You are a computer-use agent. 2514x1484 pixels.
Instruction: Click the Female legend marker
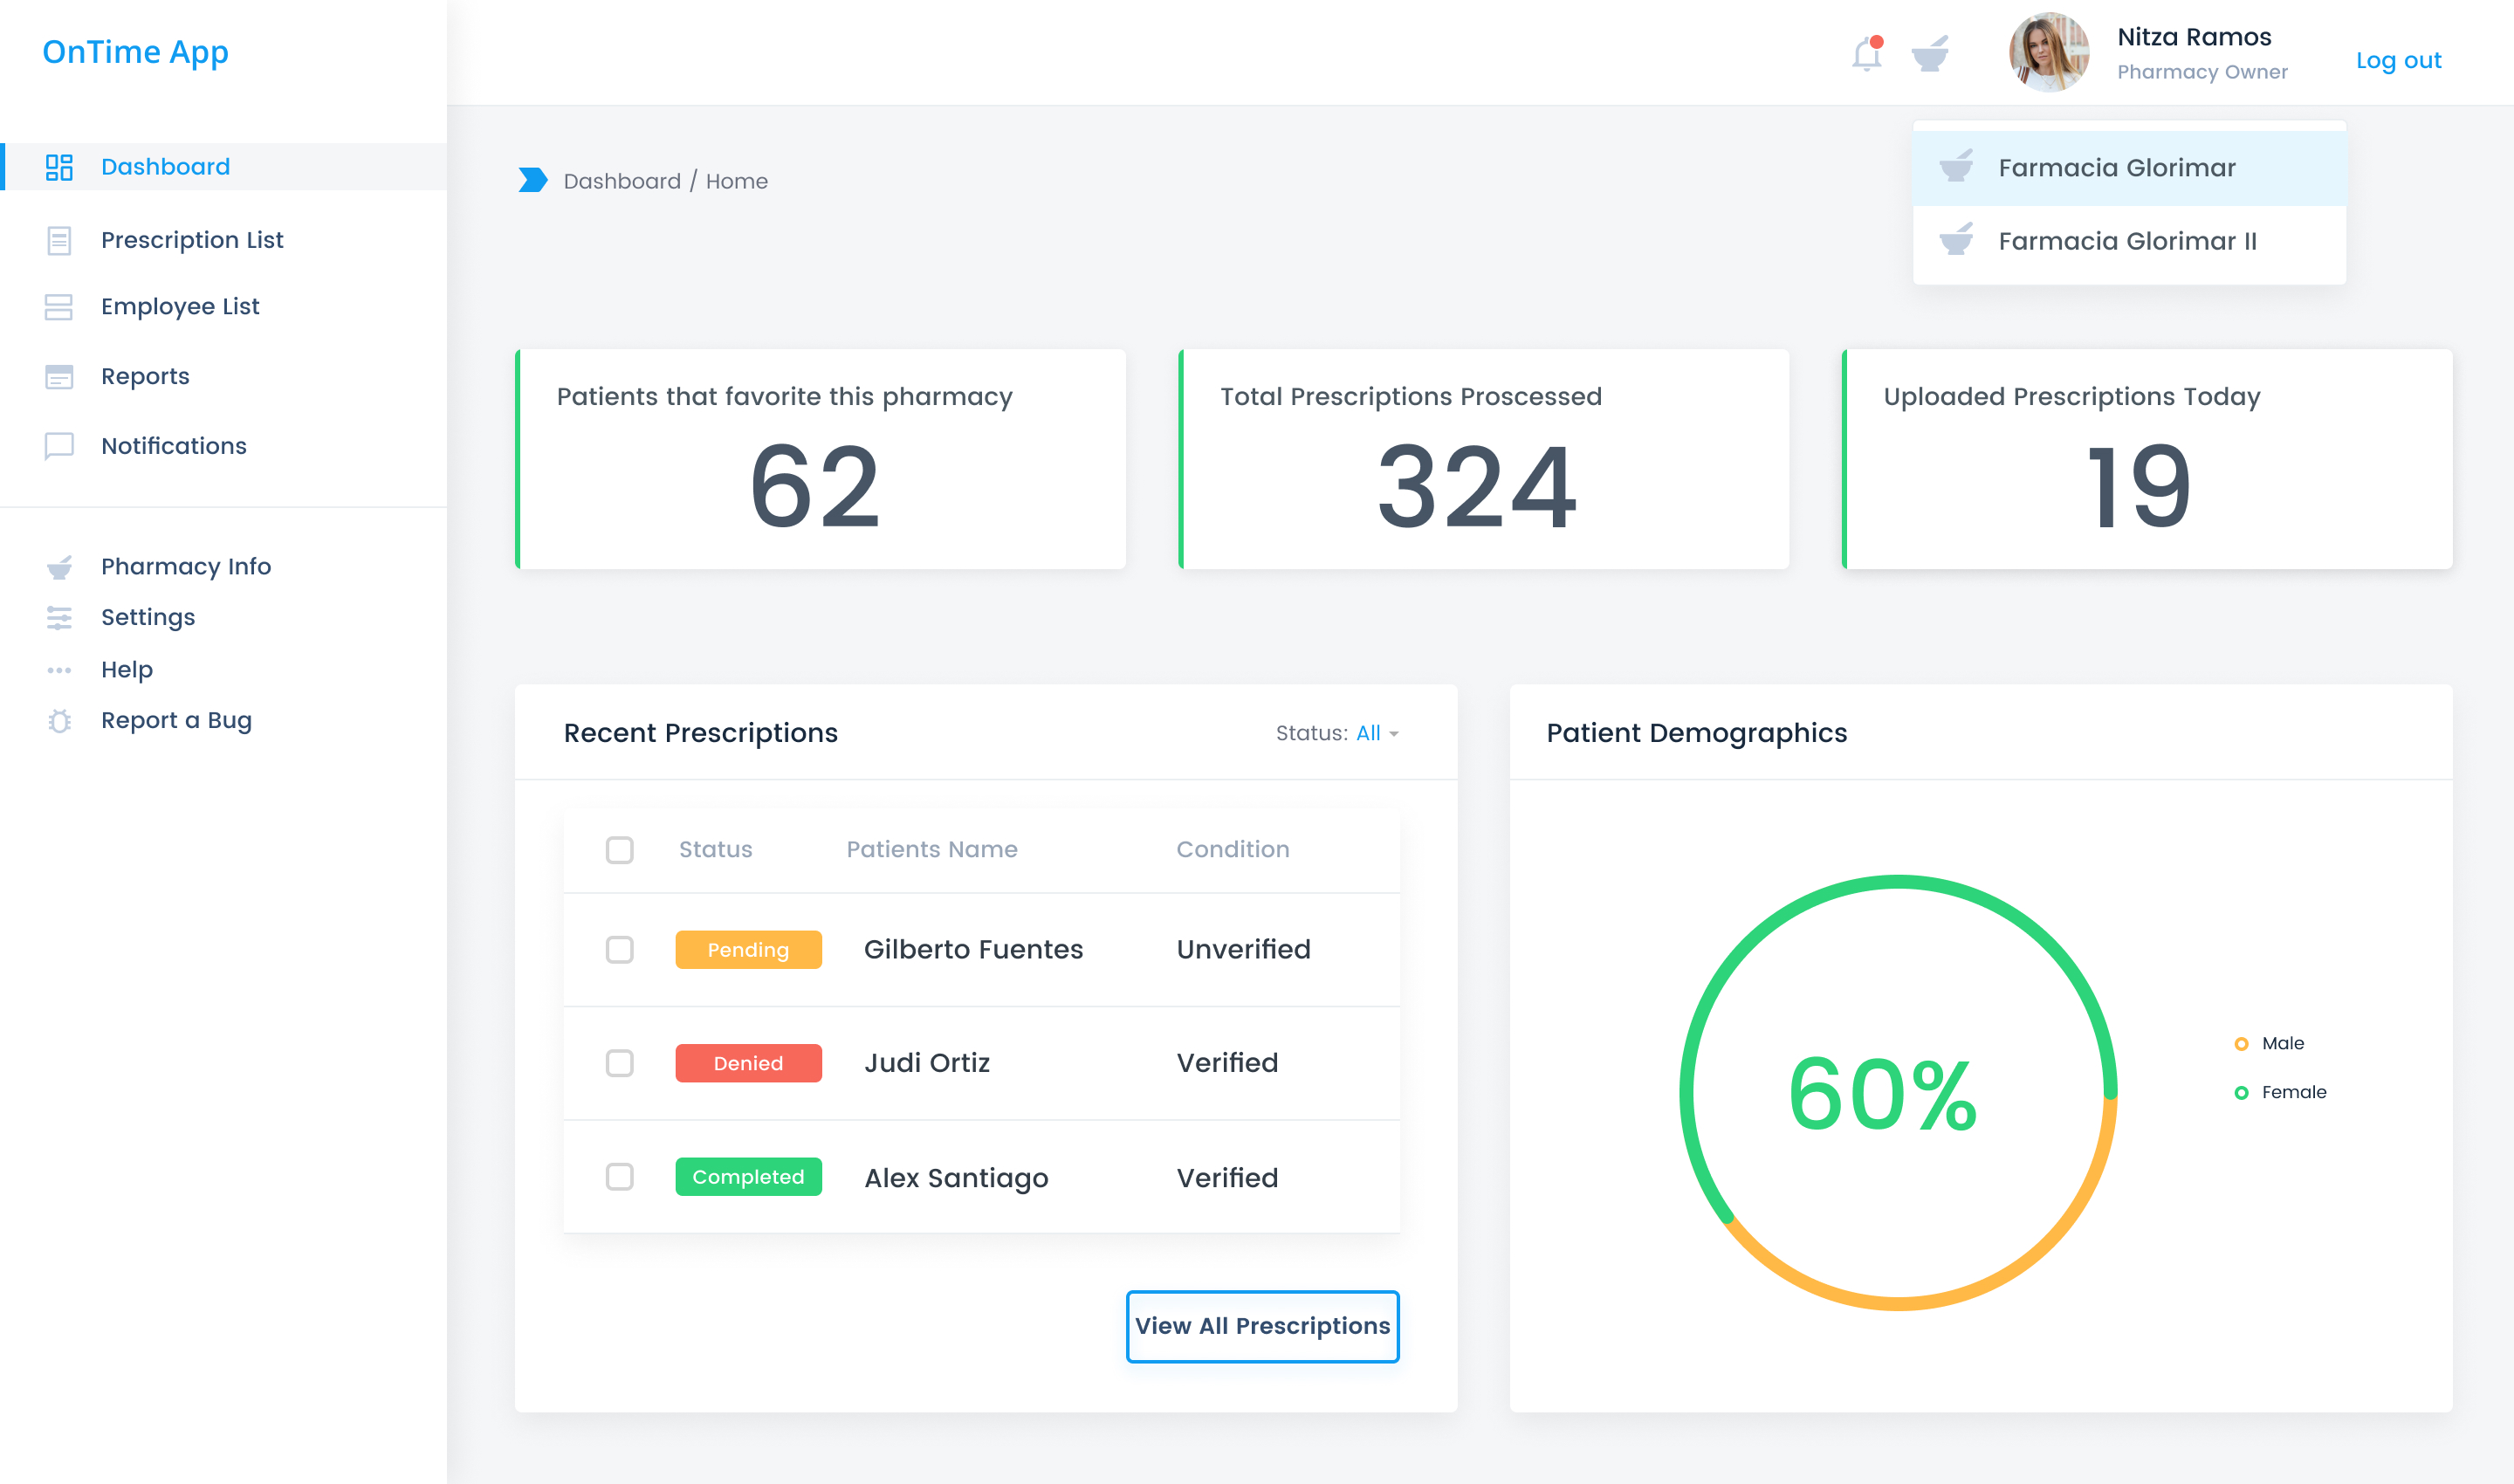2241,1093
